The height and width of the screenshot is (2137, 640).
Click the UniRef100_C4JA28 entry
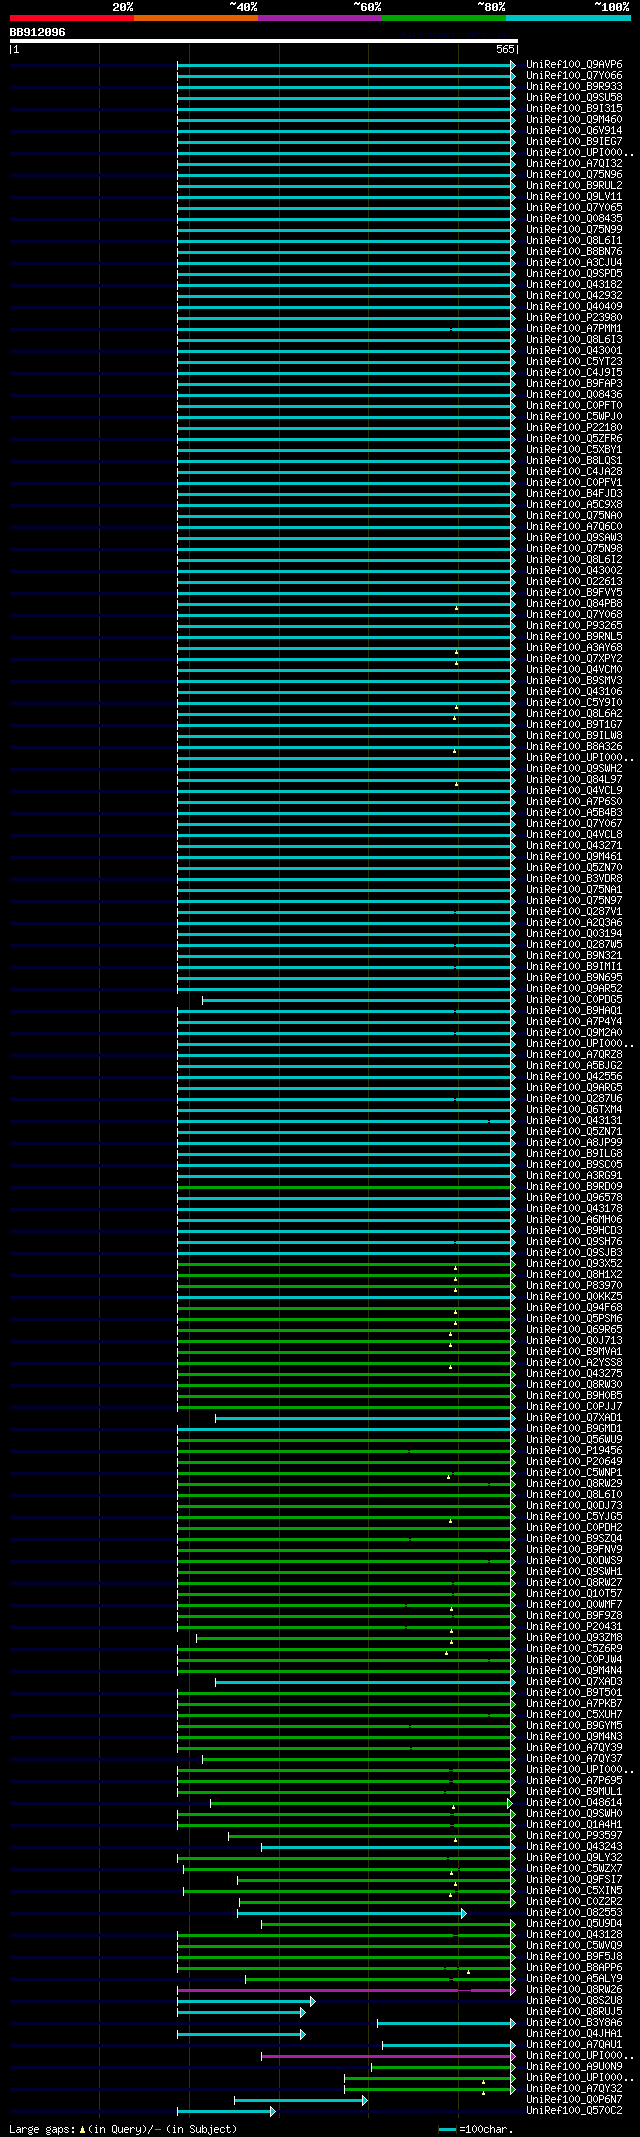[574, 471]
